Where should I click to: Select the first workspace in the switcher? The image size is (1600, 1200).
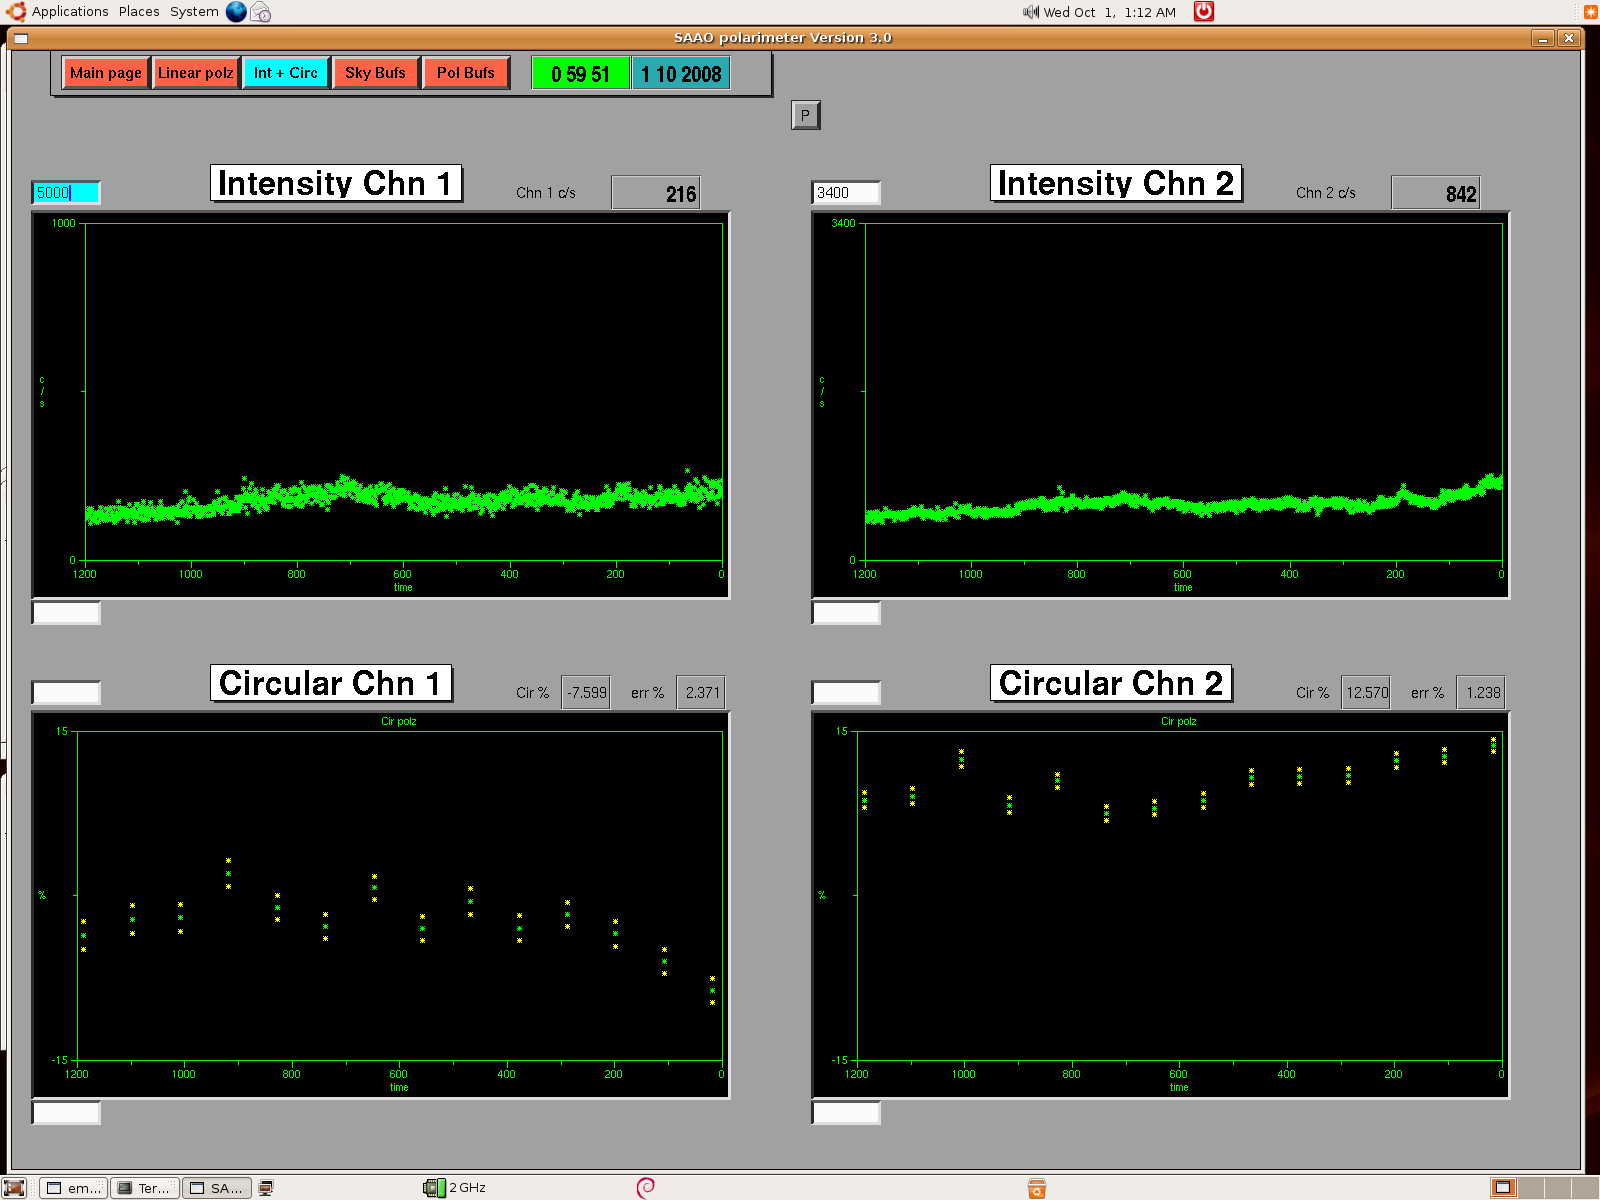(x=1503, y=1188)
